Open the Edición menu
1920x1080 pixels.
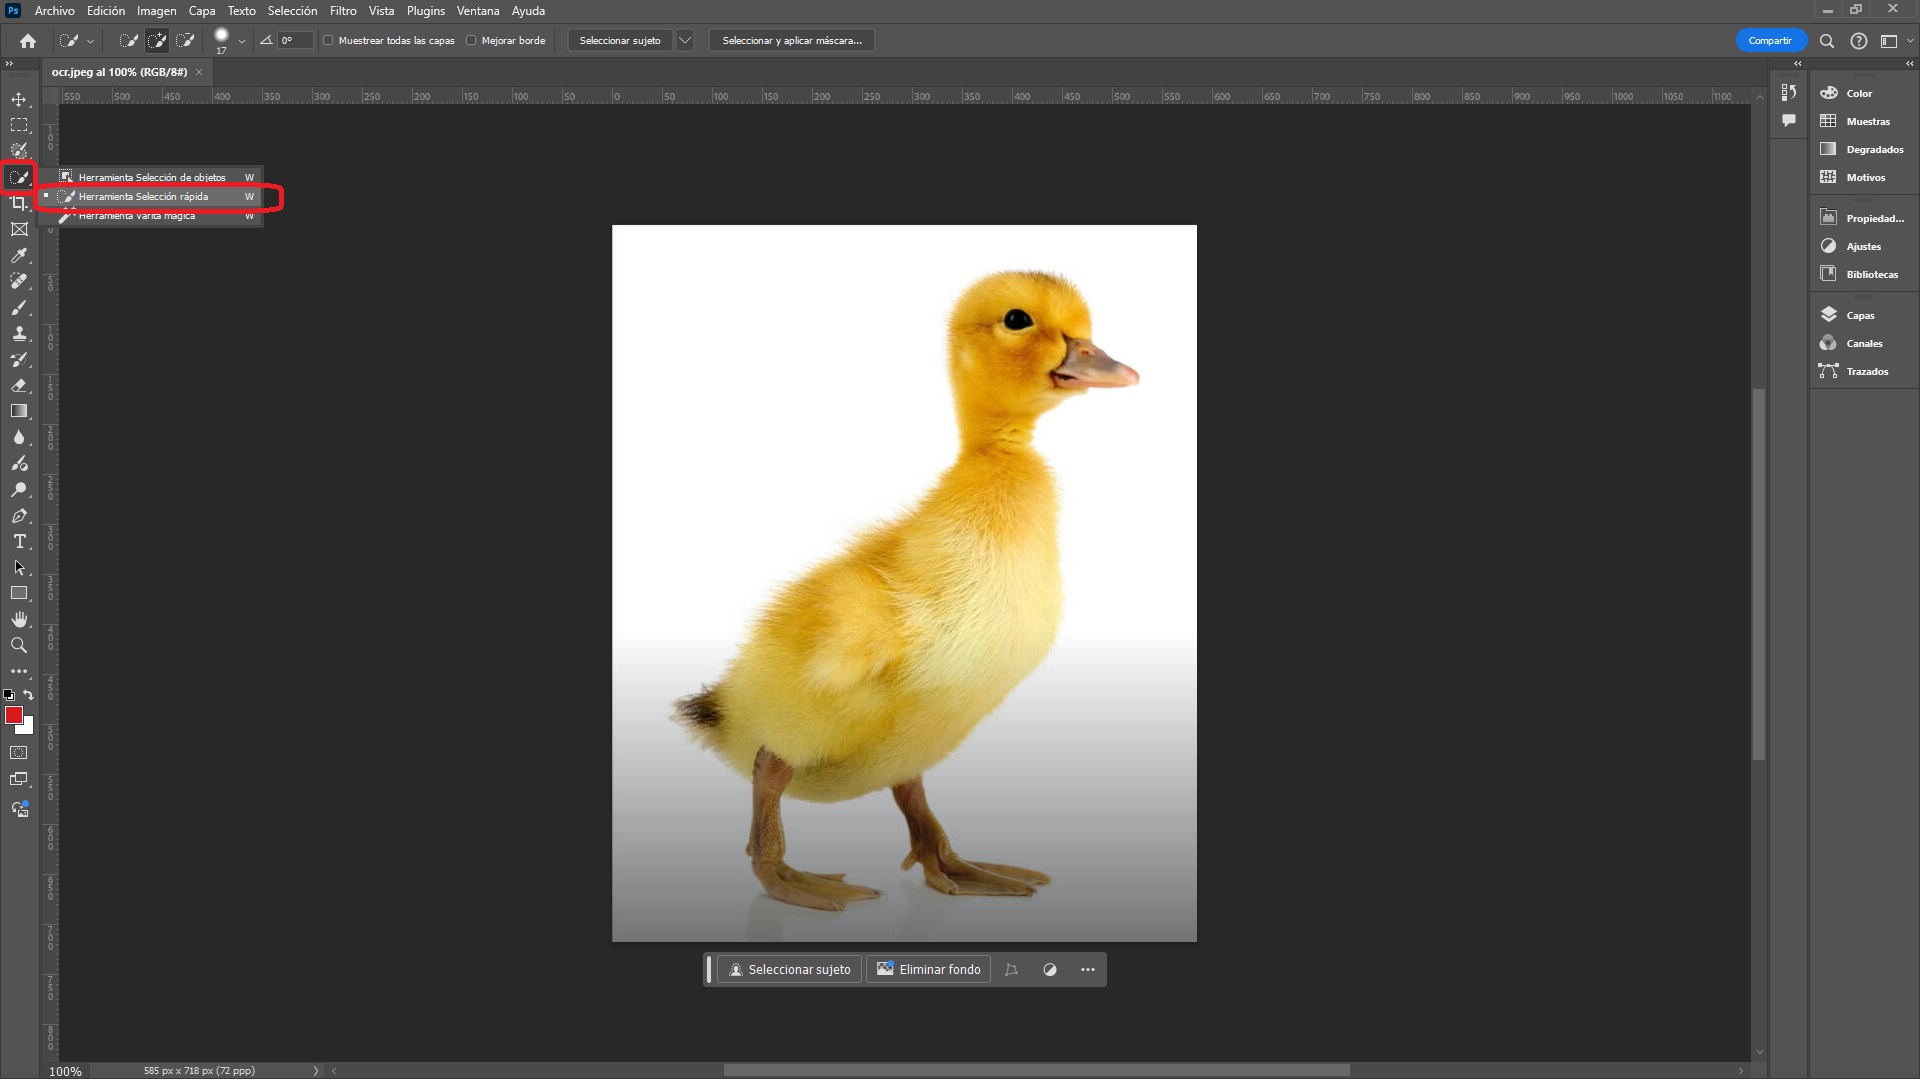106,11
